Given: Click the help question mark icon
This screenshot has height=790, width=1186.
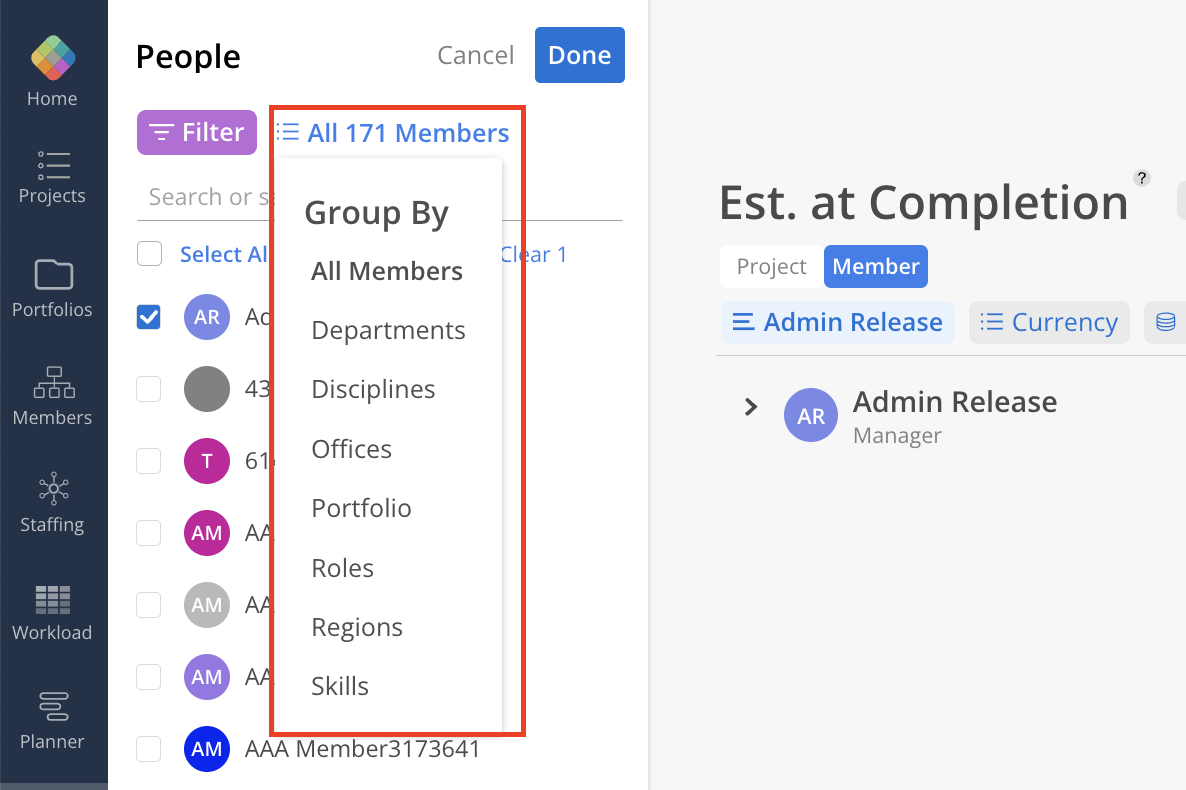Looking at the screenshot, I should pyautogui.click(x=1142, y=178).
